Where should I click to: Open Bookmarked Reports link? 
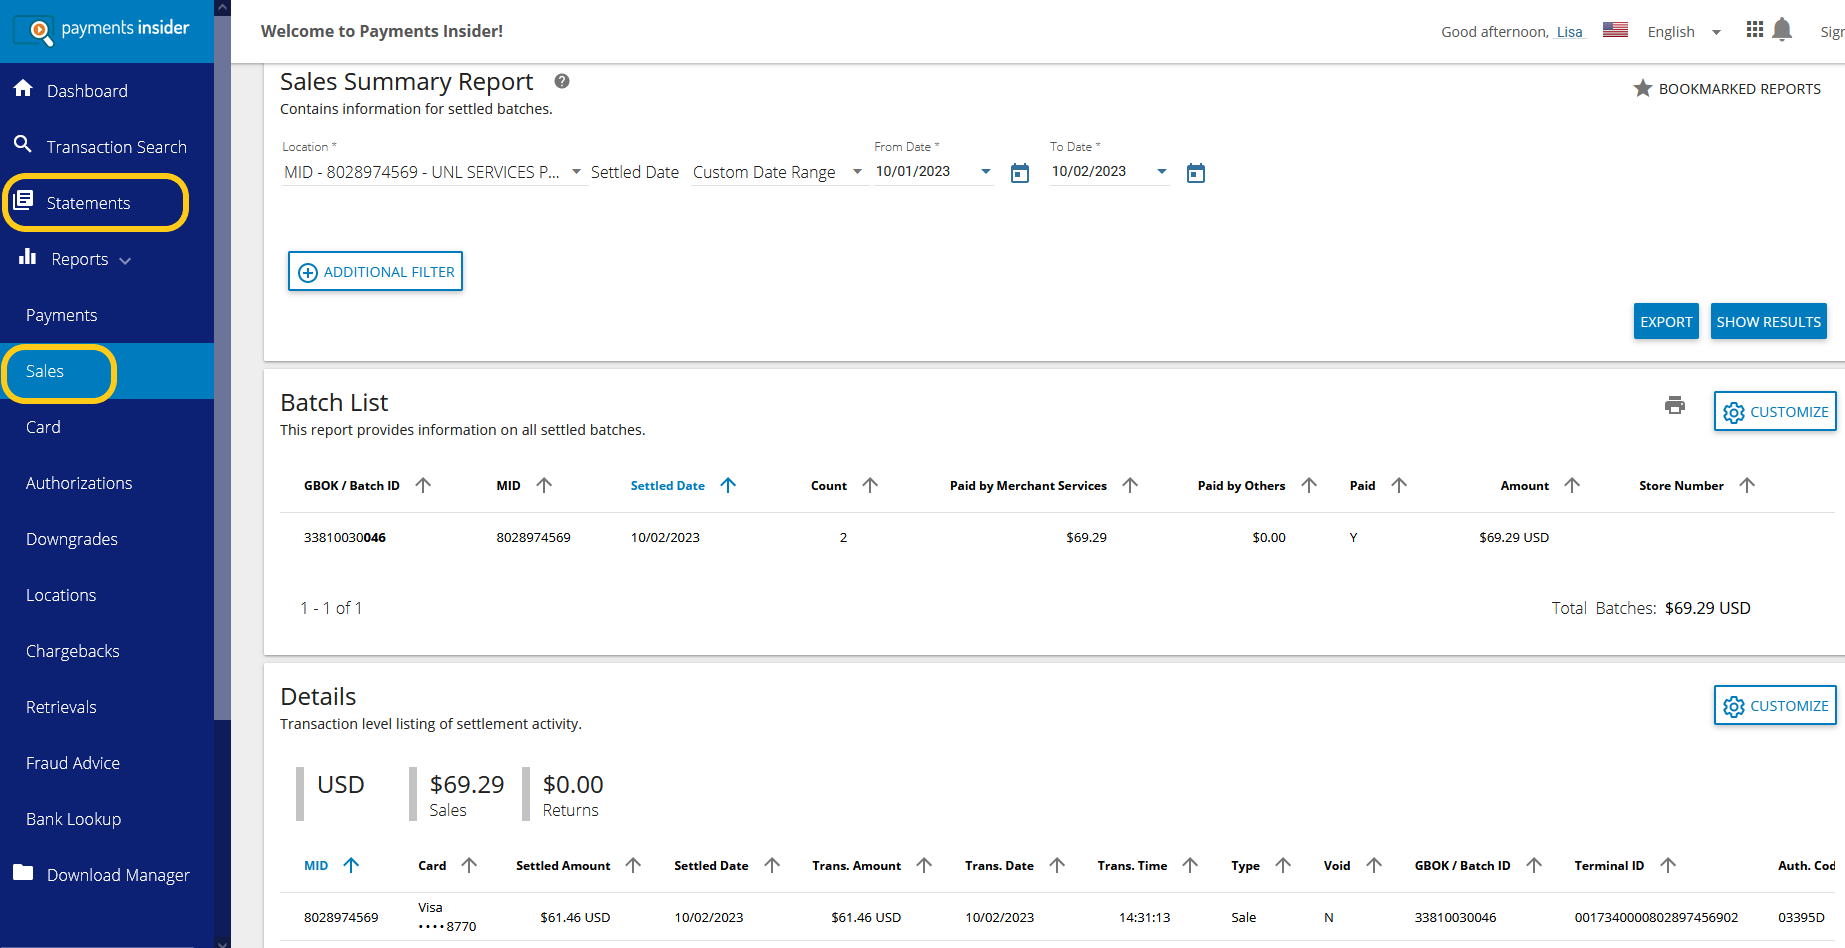pos(1739,89)
